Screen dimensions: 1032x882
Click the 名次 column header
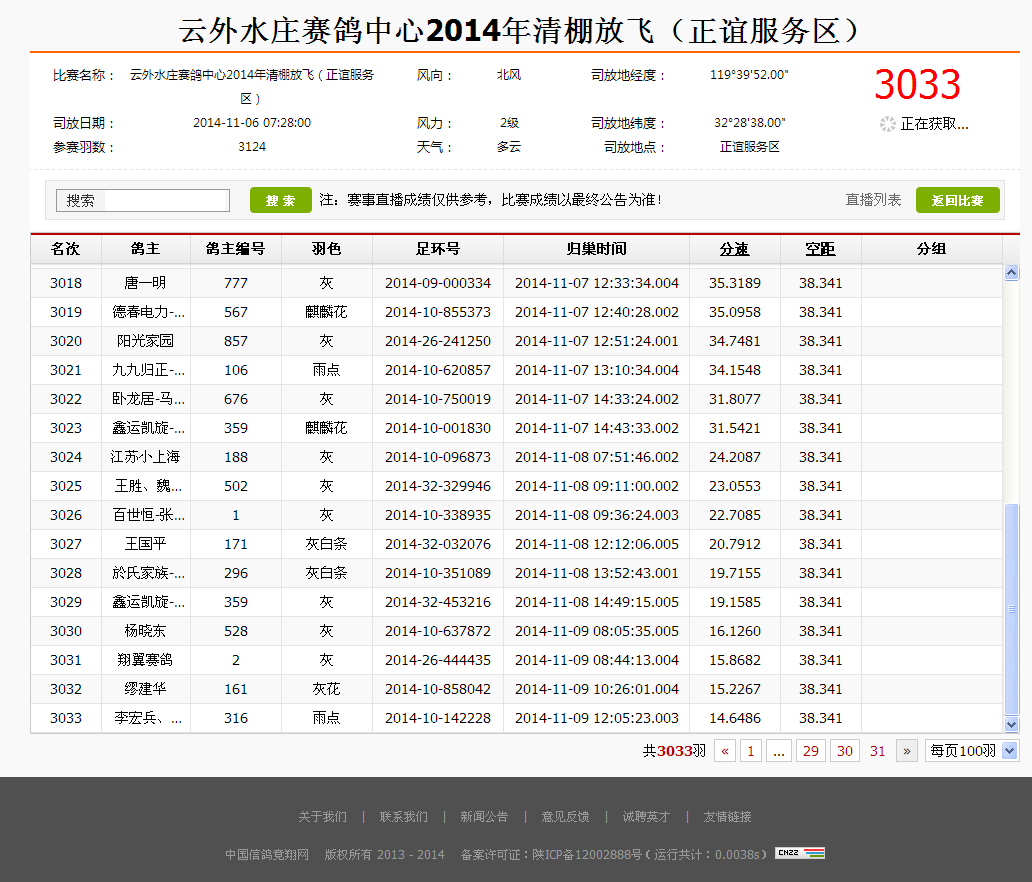(66, 249)
